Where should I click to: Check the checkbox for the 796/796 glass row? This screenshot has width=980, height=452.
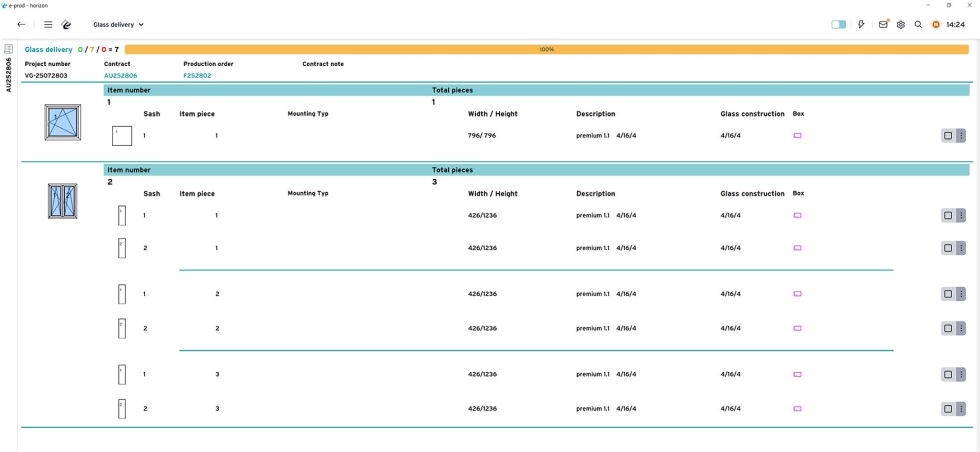click(947, 136)
